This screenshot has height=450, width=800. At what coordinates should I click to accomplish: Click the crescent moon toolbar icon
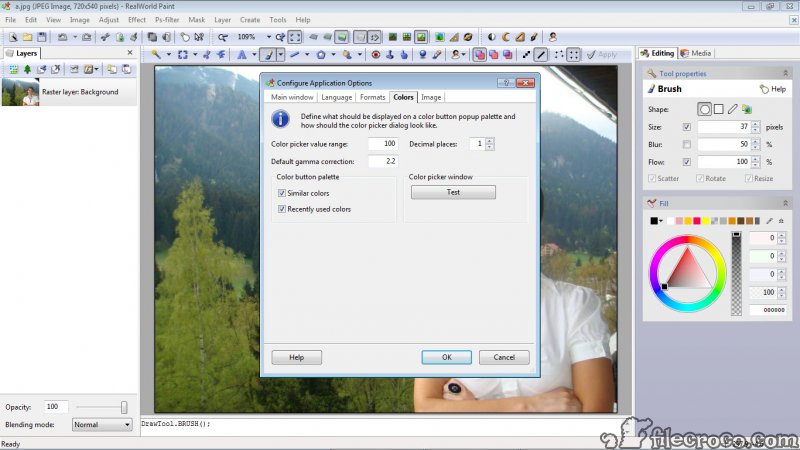pyautogui.click(x=506, y=37)
